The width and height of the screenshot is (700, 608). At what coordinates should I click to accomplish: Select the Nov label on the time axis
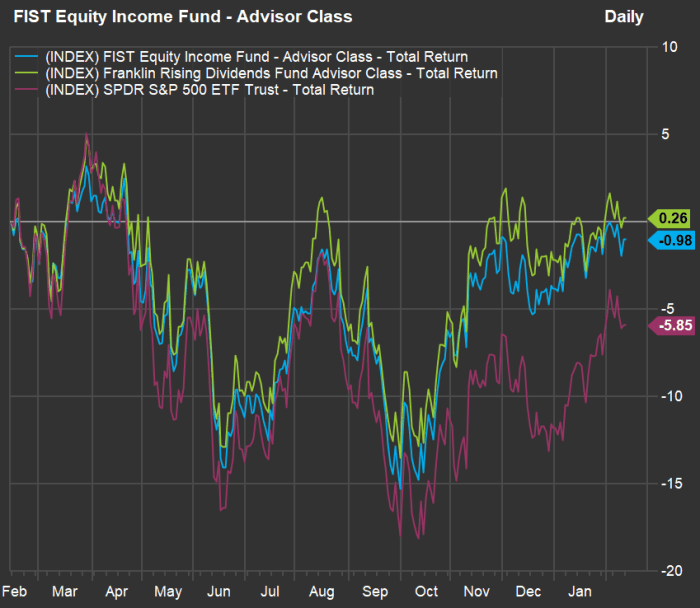479,591
